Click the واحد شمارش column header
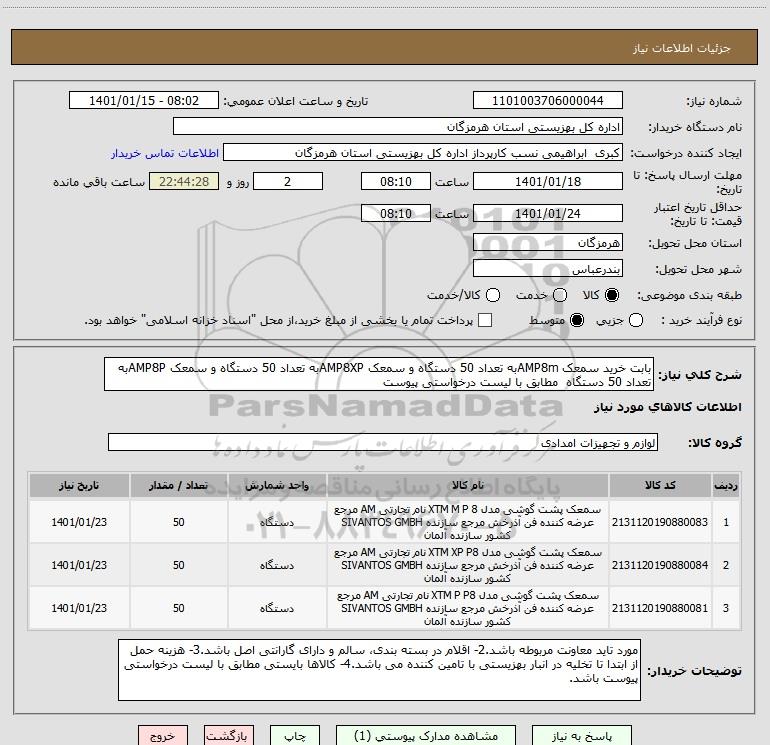 click(277, 485)
